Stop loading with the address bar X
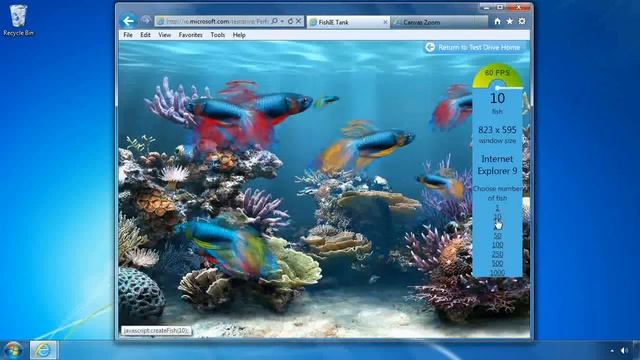Screen dimensions: 640x360 pos(298,21)
